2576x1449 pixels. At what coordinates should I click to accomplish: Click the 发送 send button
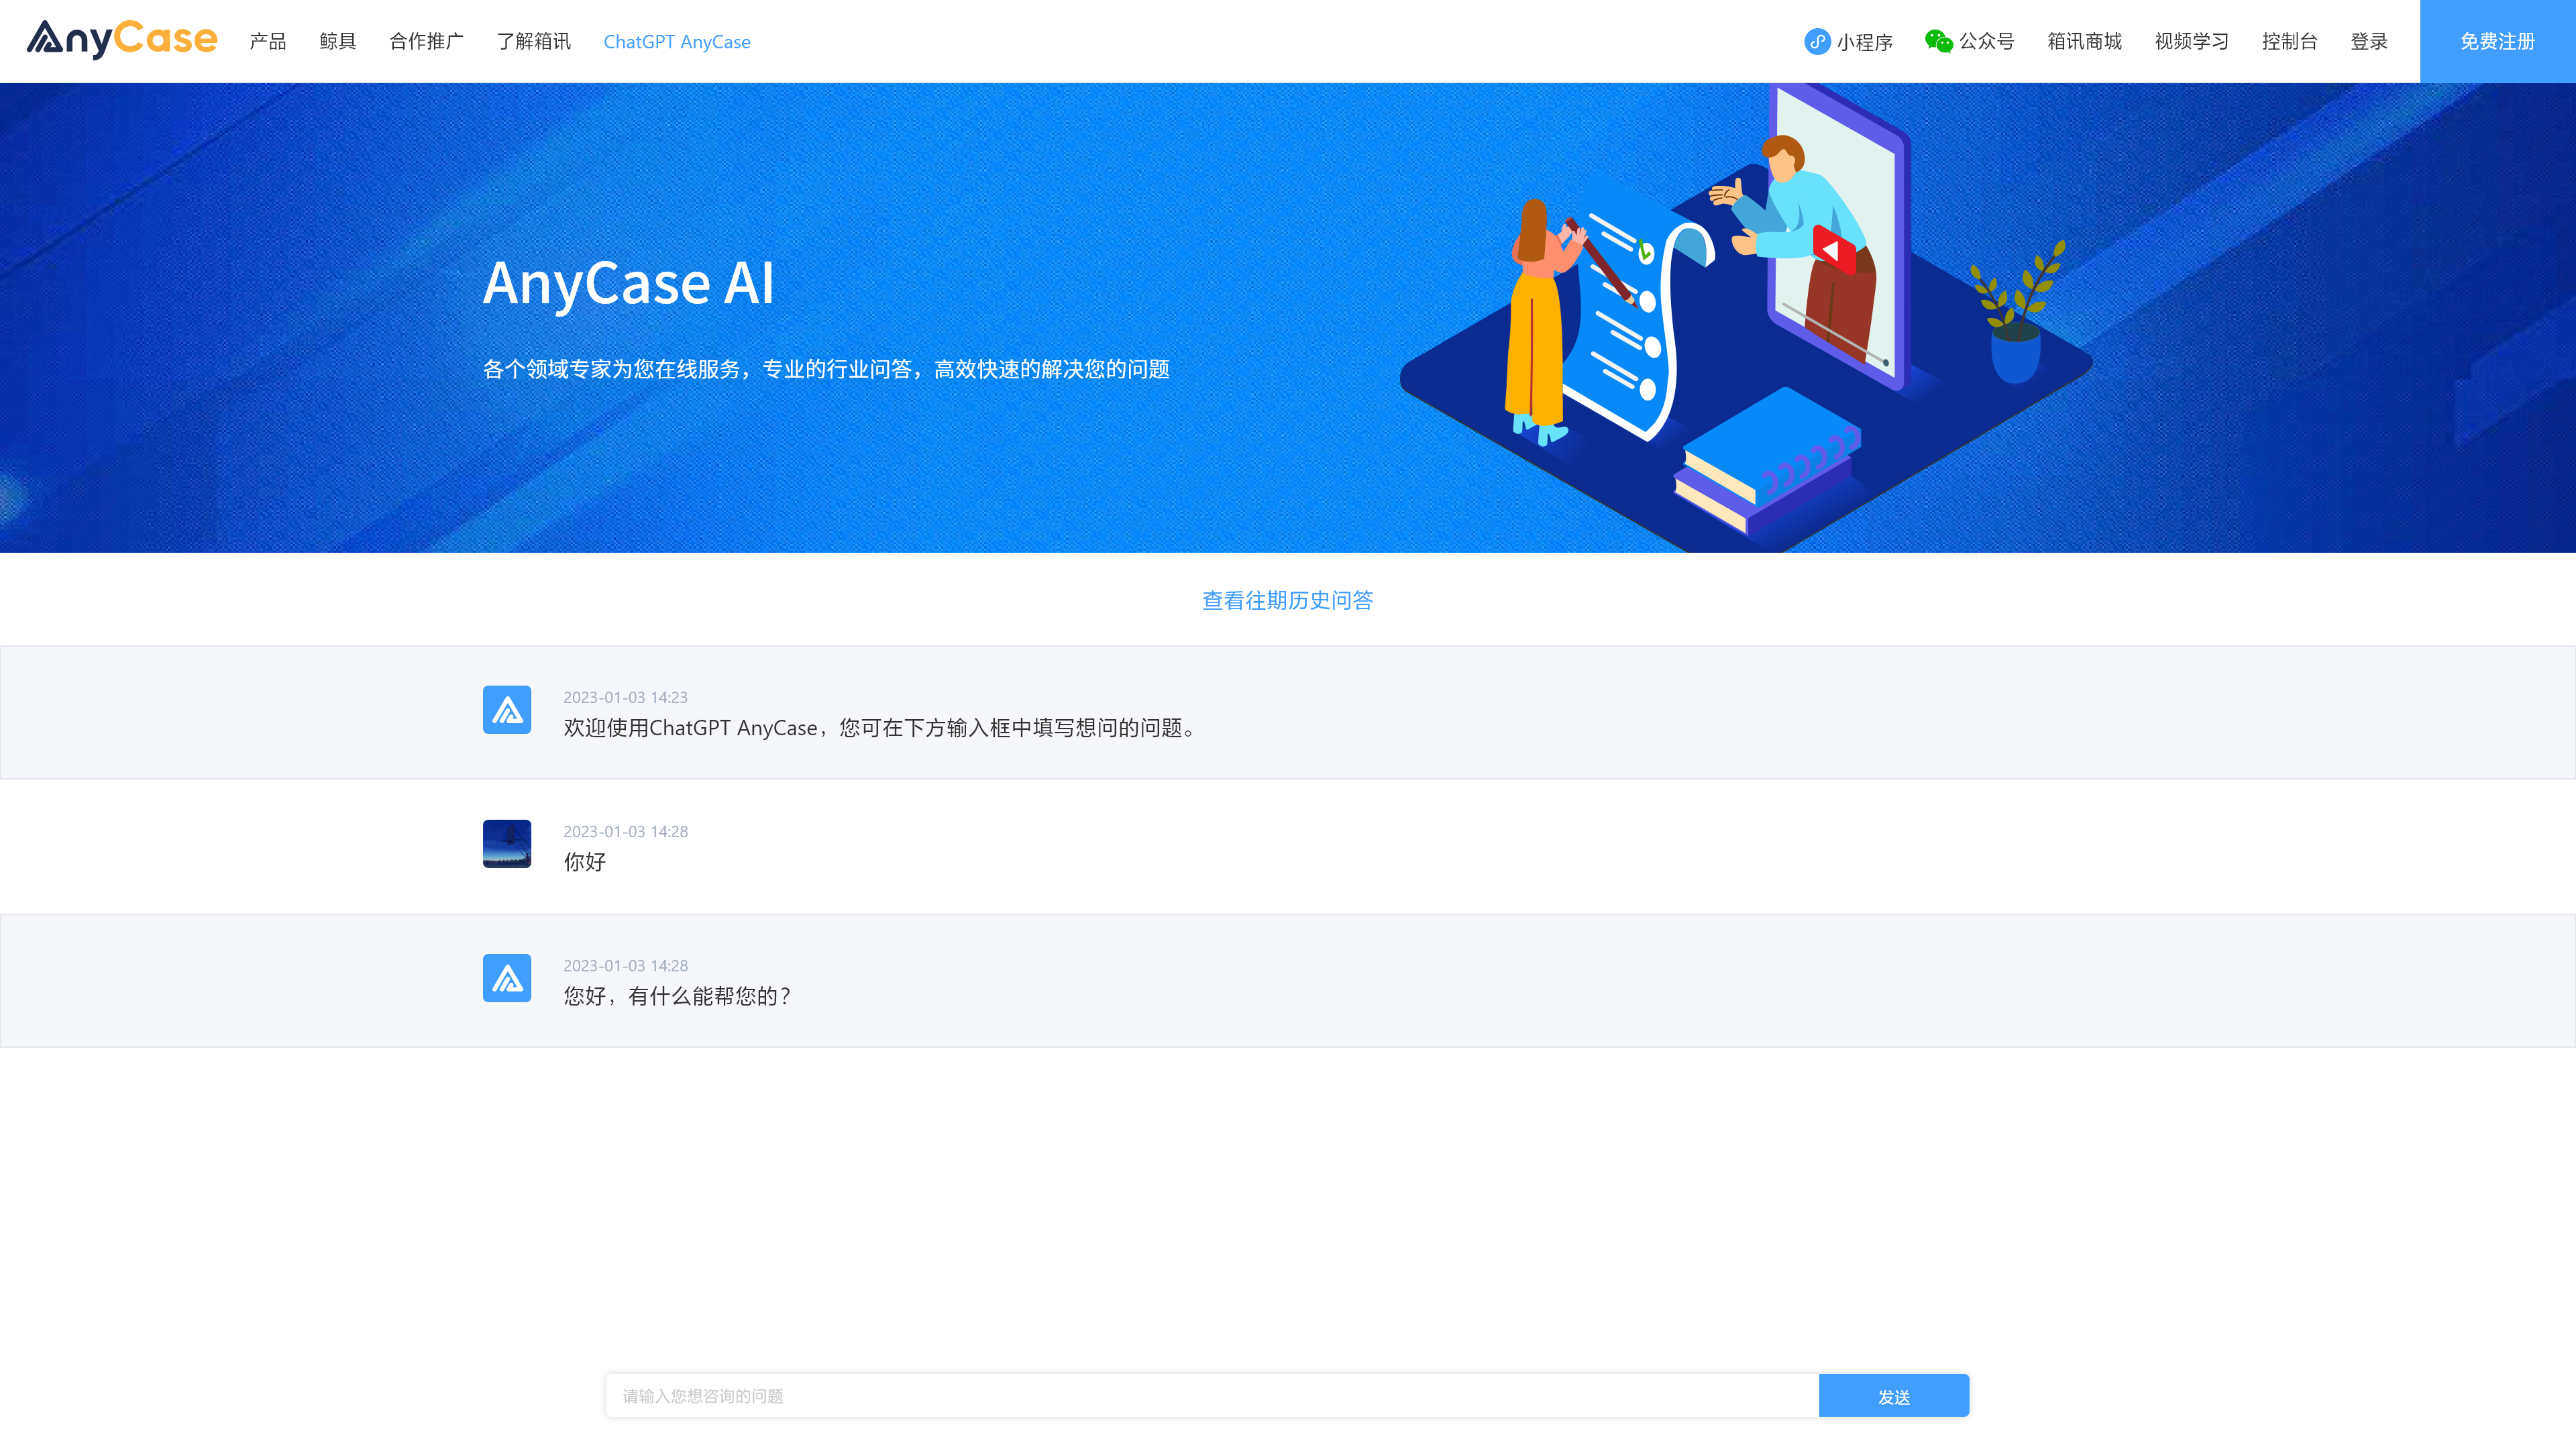(1894, 1396)
